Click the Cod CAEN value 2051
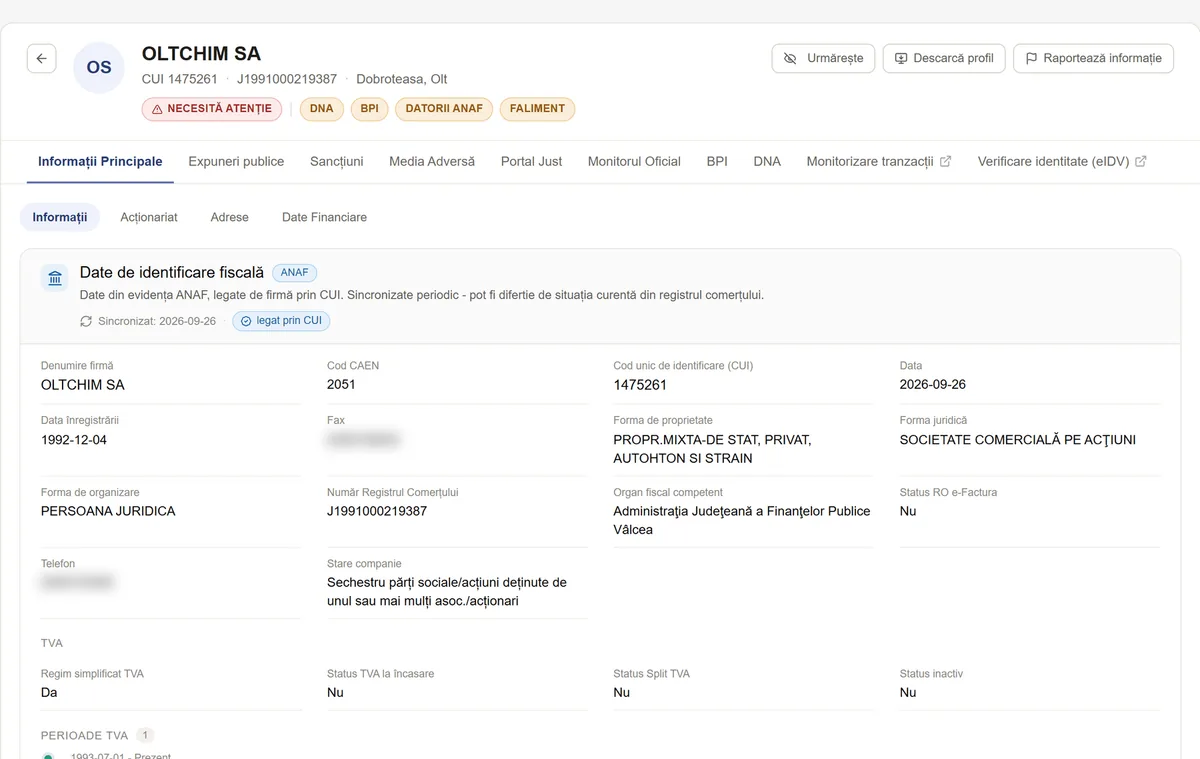This screenshot has width=1200, height=759. pyautogui.click(x=341, y=385)
